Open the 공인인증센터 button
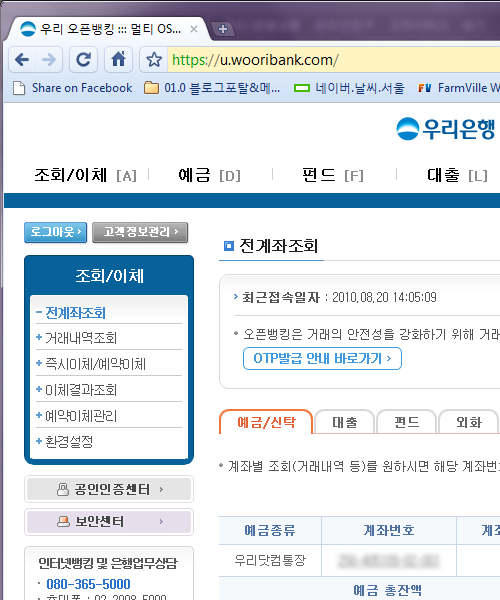Image resolution: width=500 pixels, height=600 pixels. click(x=109, y=489)
